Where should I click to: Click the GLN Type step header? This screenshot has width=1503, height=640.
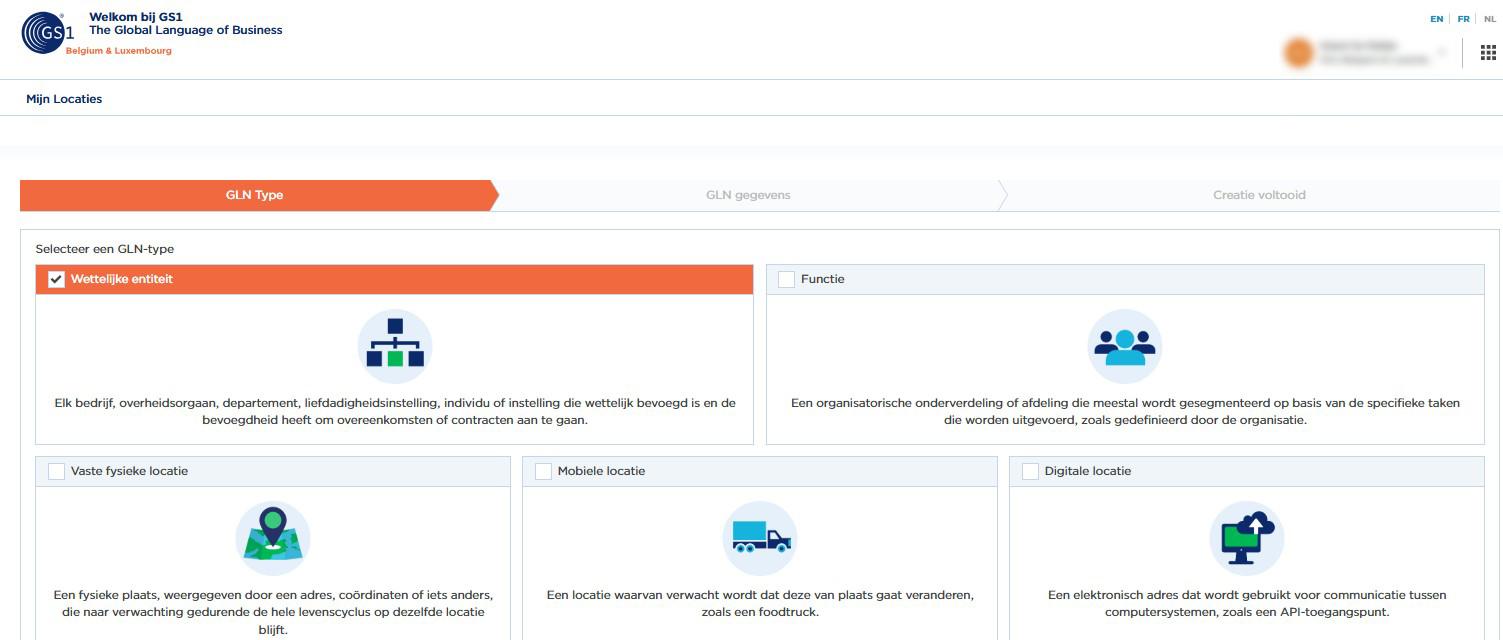pos(254,195)
